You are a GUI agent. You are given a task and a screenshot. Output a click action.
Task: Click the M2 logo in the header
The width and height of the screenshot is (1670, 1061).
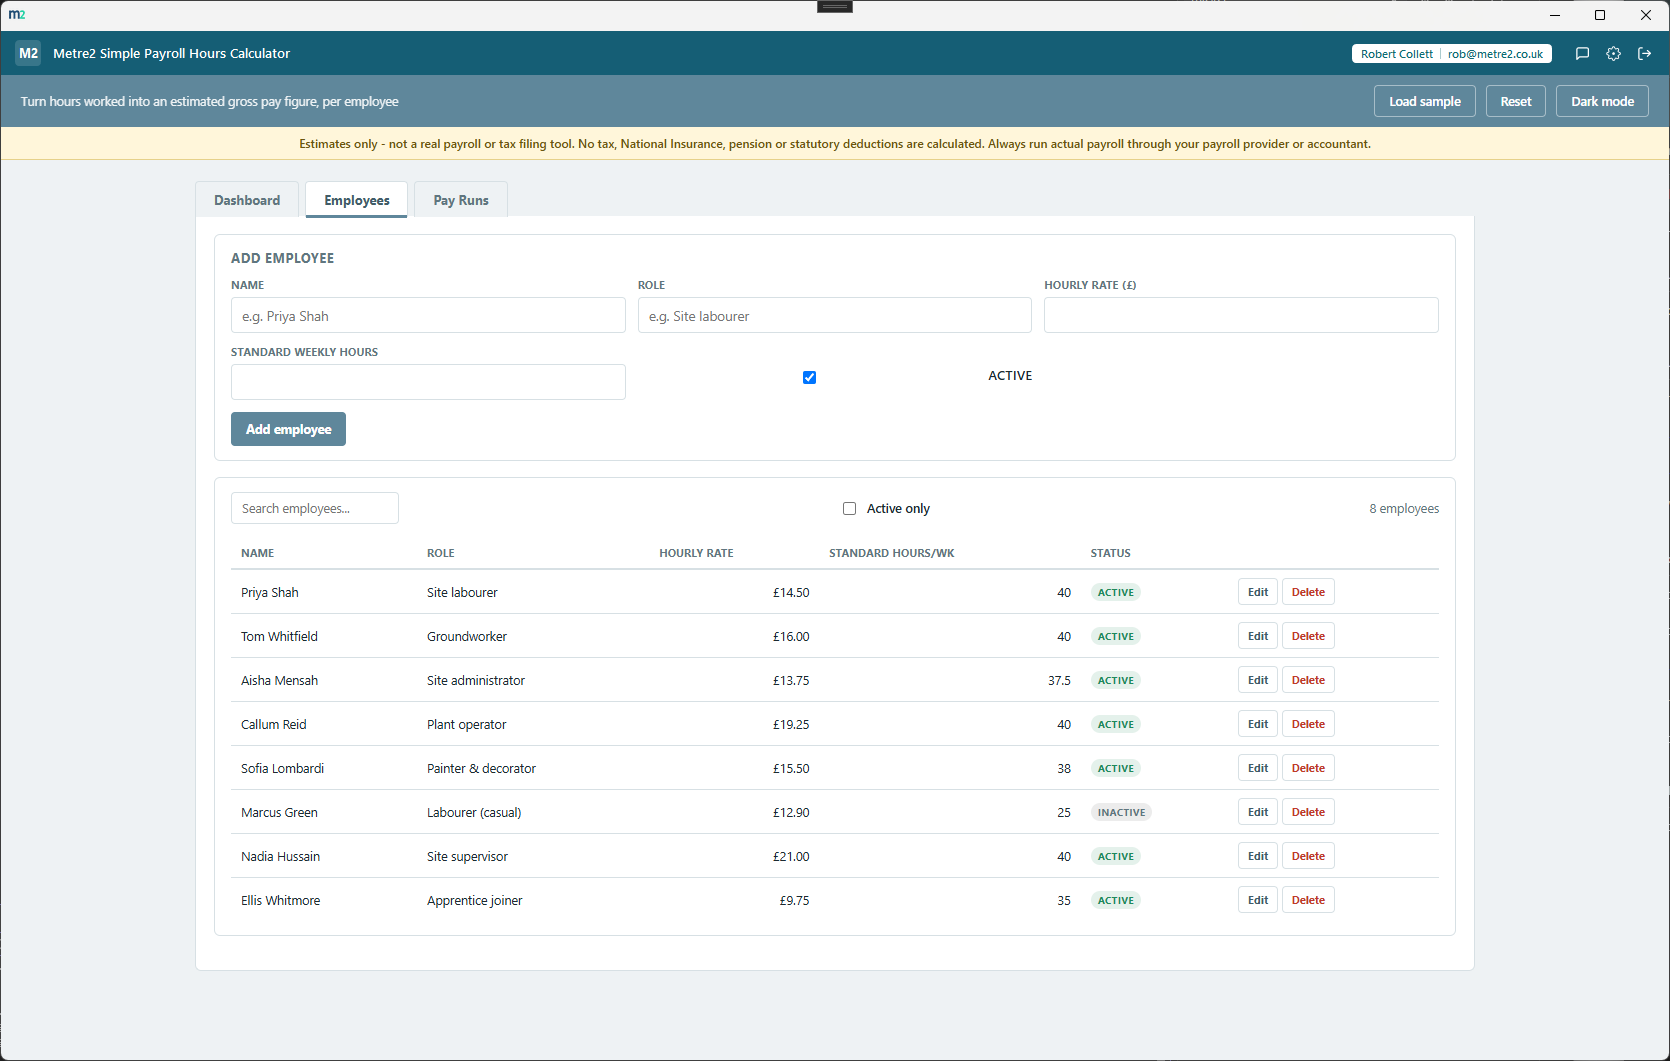pos(28,53)
